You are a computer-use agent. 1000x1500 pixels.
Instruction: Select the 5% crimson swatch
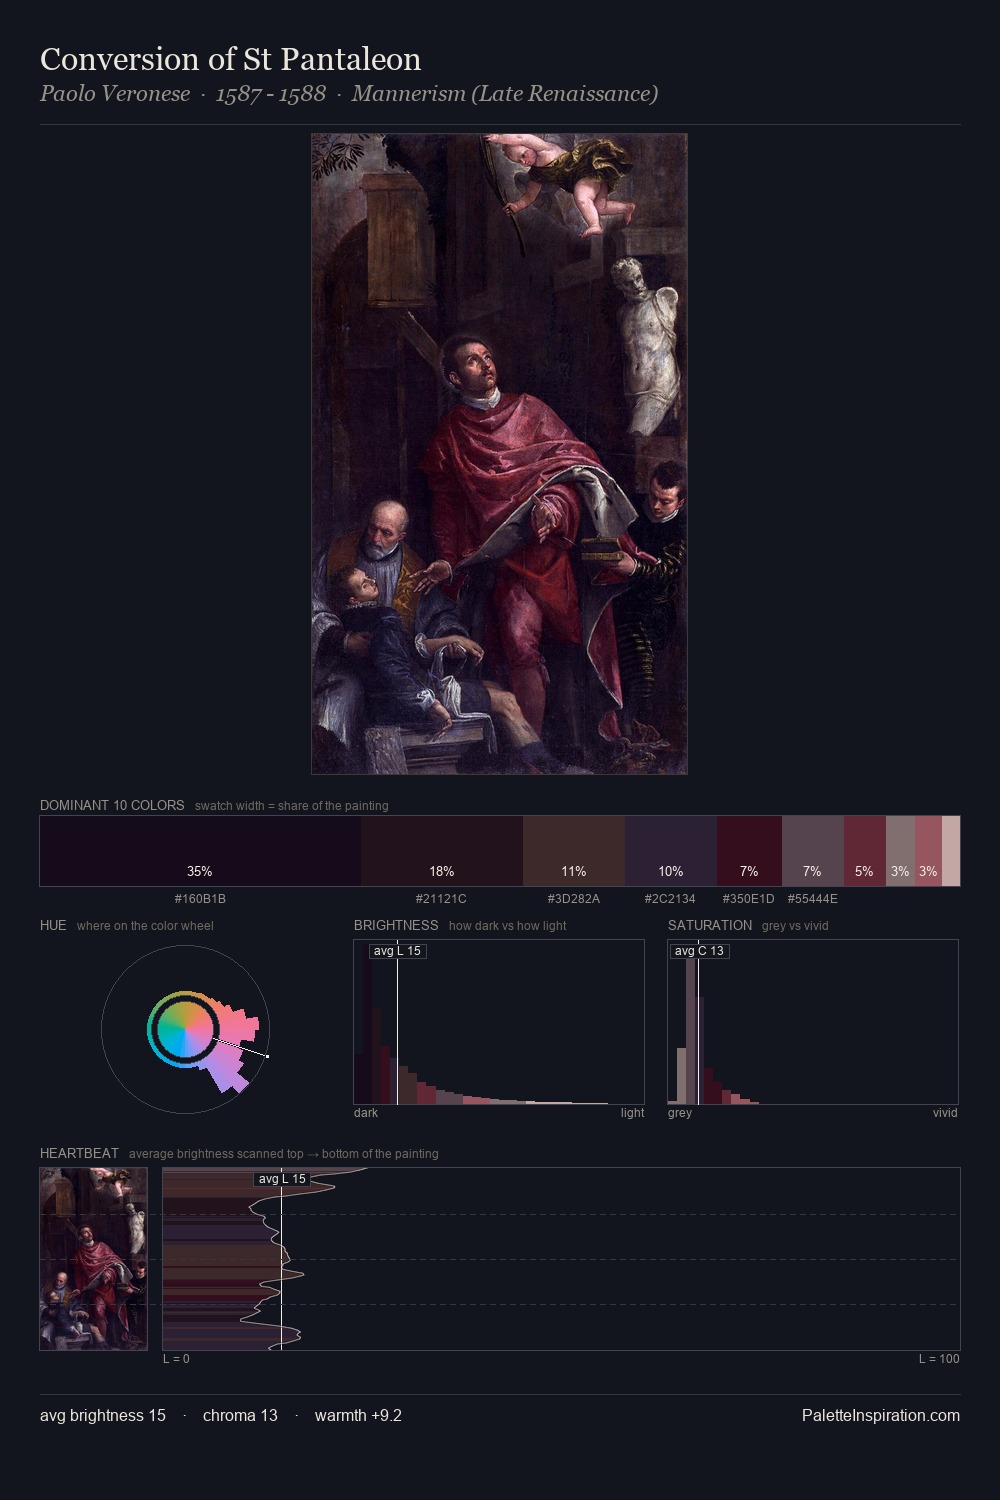coord(865,851)
